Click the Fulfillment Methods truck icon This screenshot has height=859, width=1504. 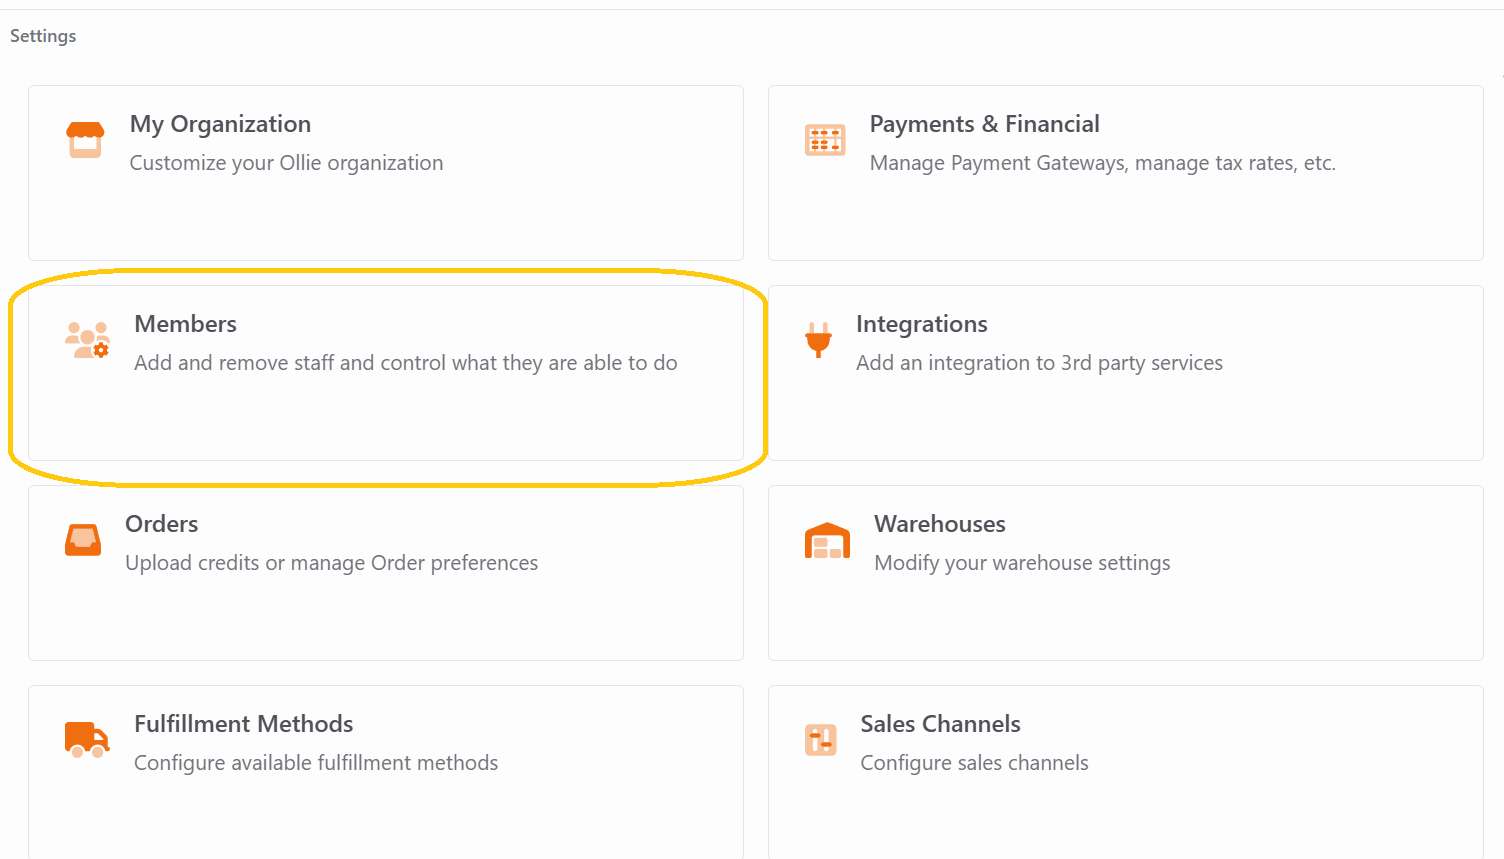pos(87,740)
